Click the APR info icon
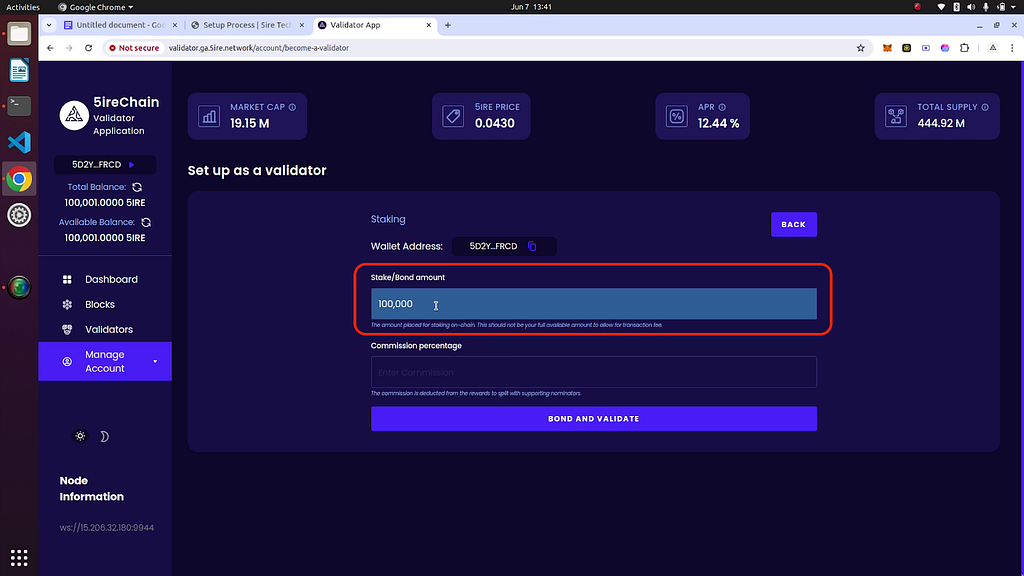Screen dimensions: 1024x576 pos(722,107)
